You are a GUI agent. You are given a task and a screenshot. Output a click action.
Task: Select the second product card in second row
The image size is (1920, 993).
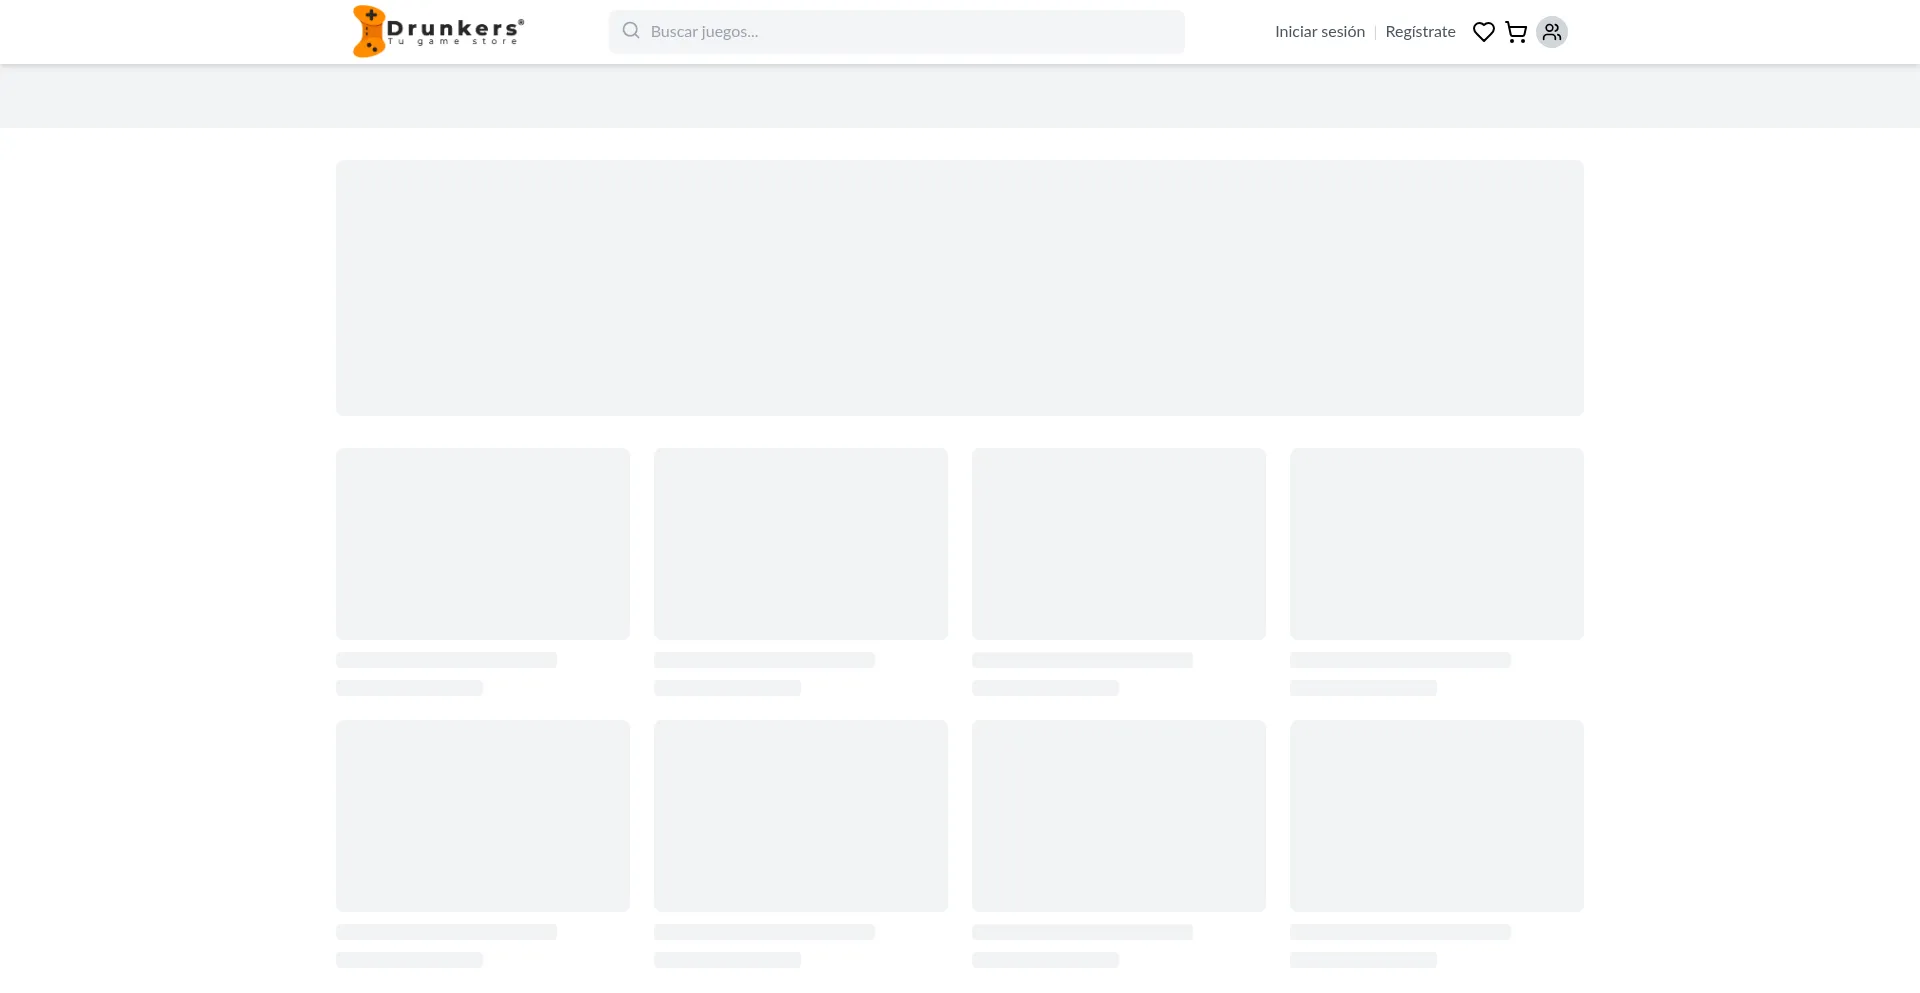click(801, 816)
